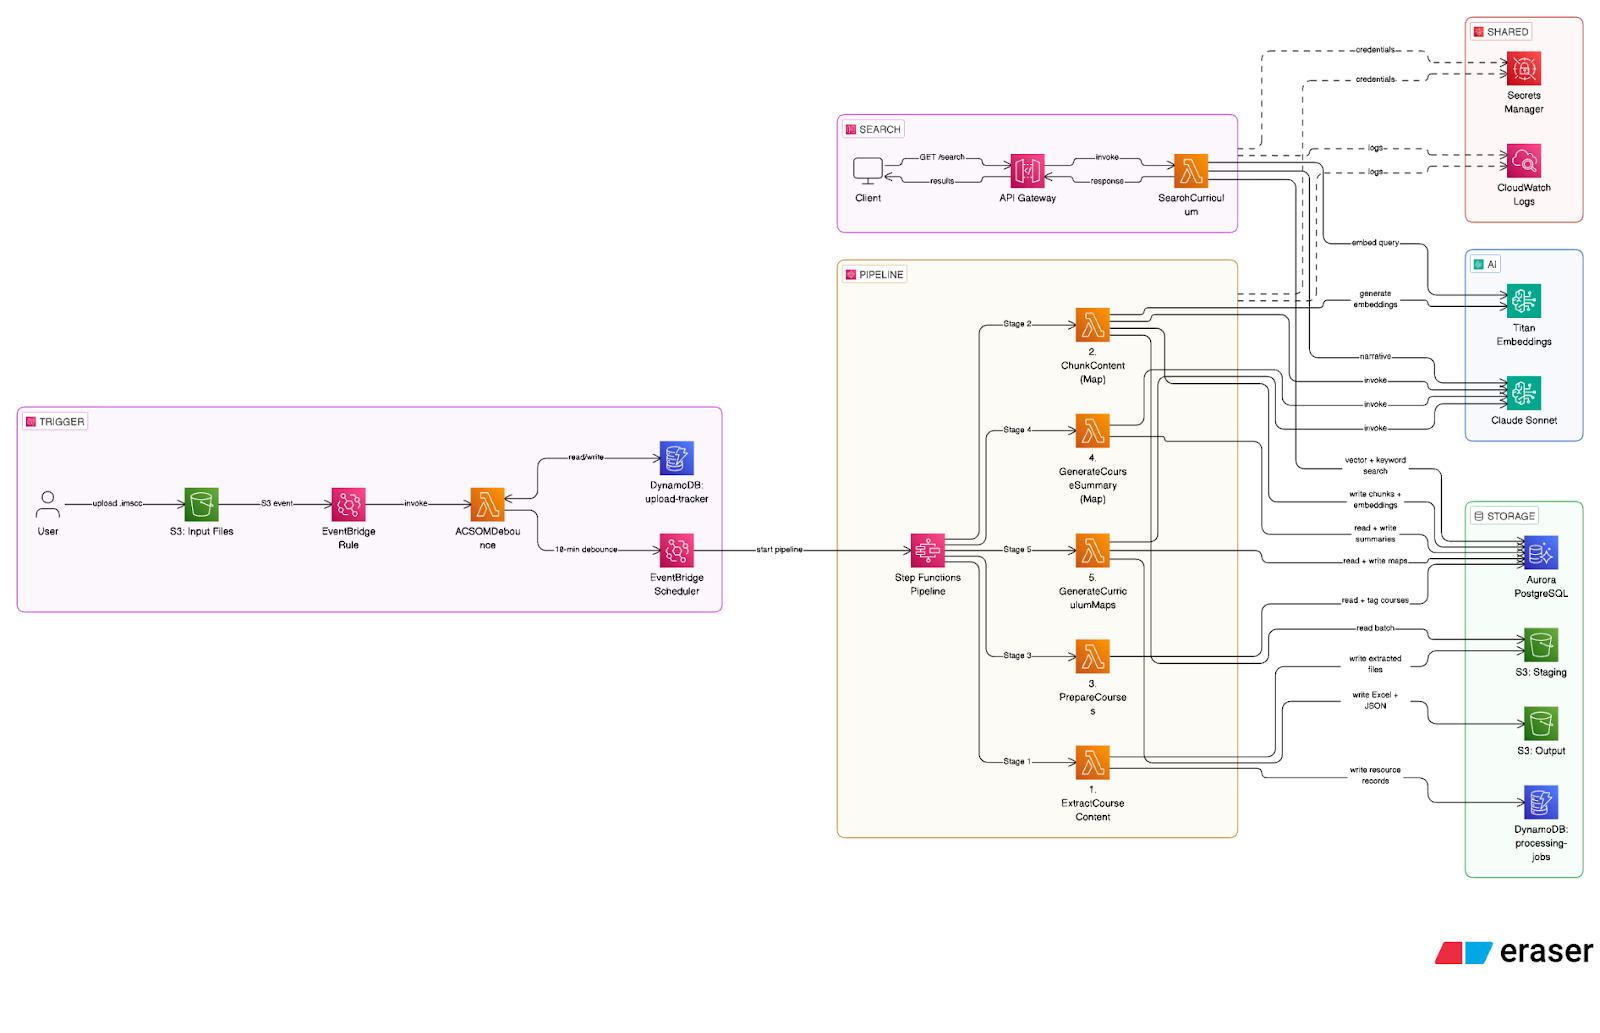Select the STORAGE group label

pyautogui.click(x=1504, y=517)
